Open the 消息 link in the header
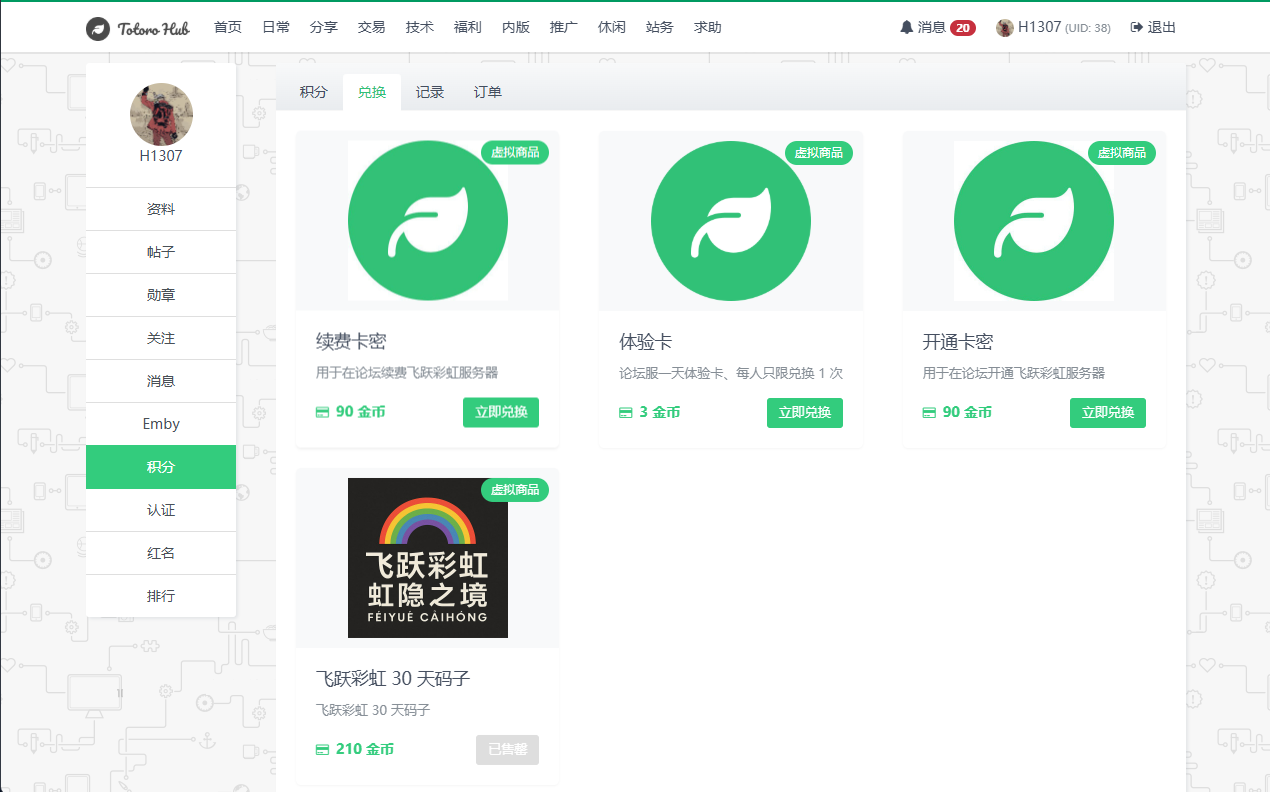 click(932, 28)
